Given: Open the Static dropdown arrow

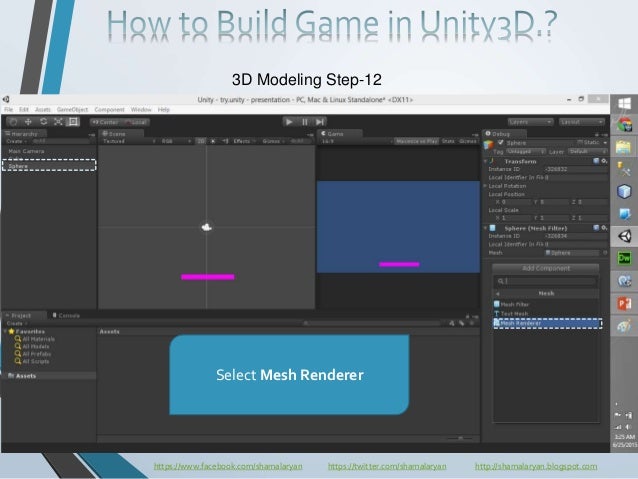Looking at the screenshot, I should coord(605,143).
